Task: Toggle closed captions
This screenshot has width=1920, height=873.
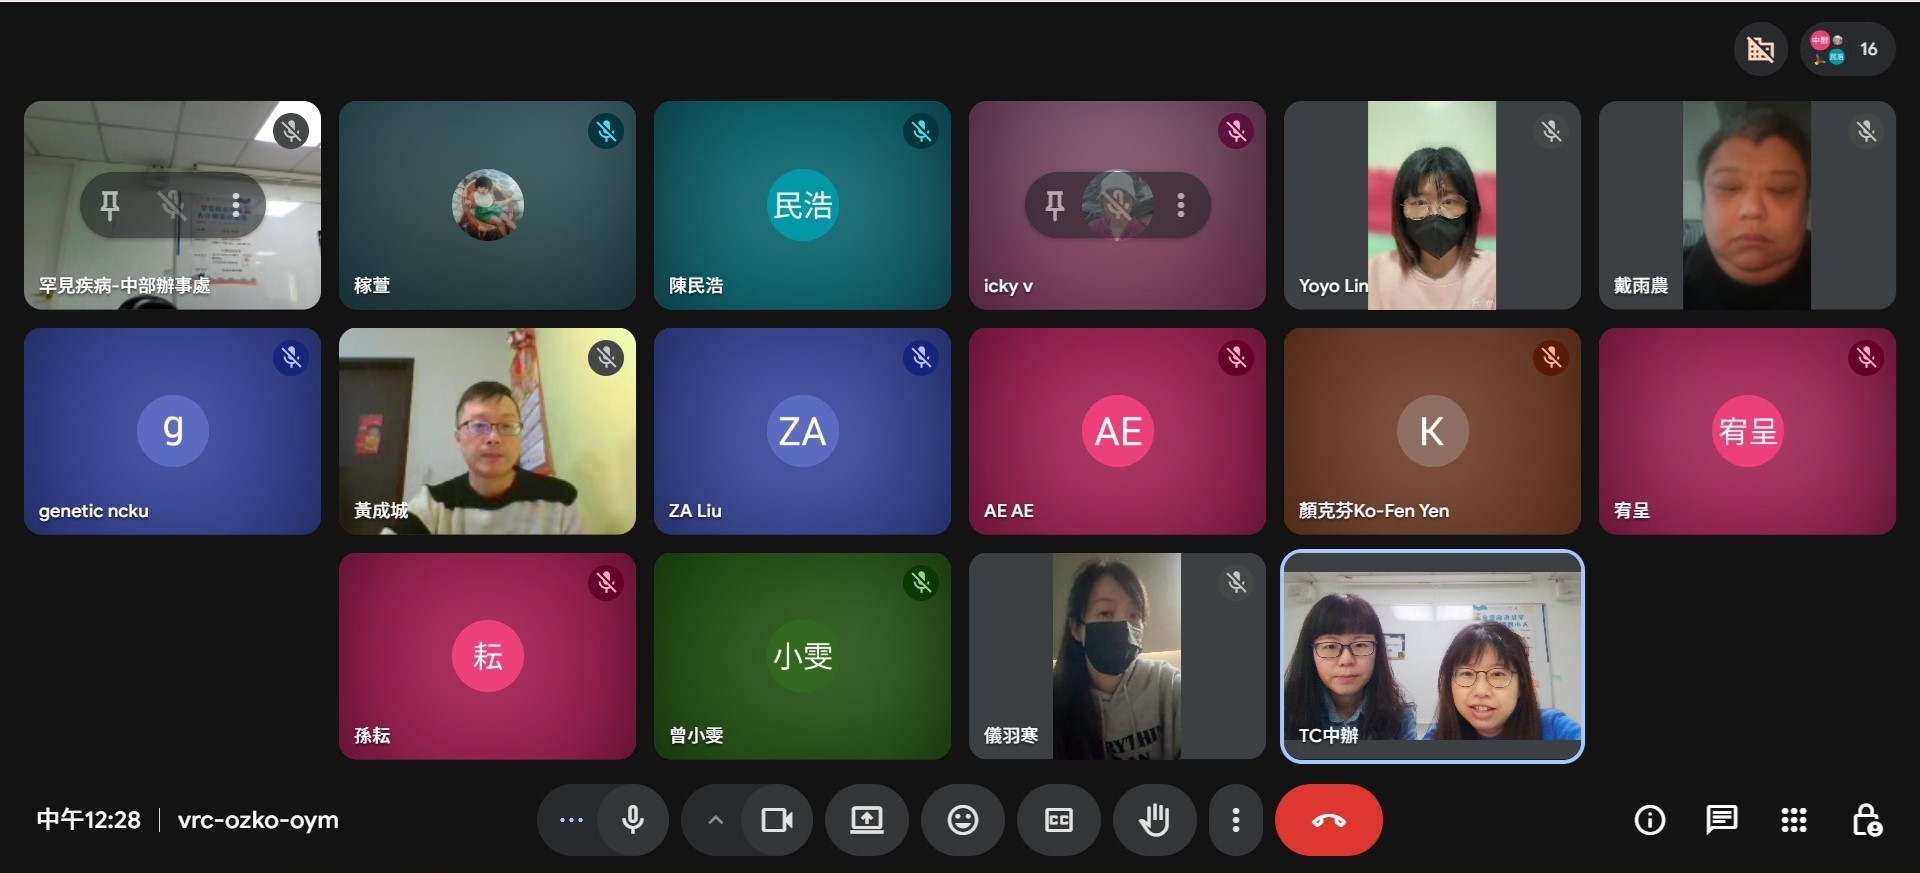Action: tap(1058, 820)
